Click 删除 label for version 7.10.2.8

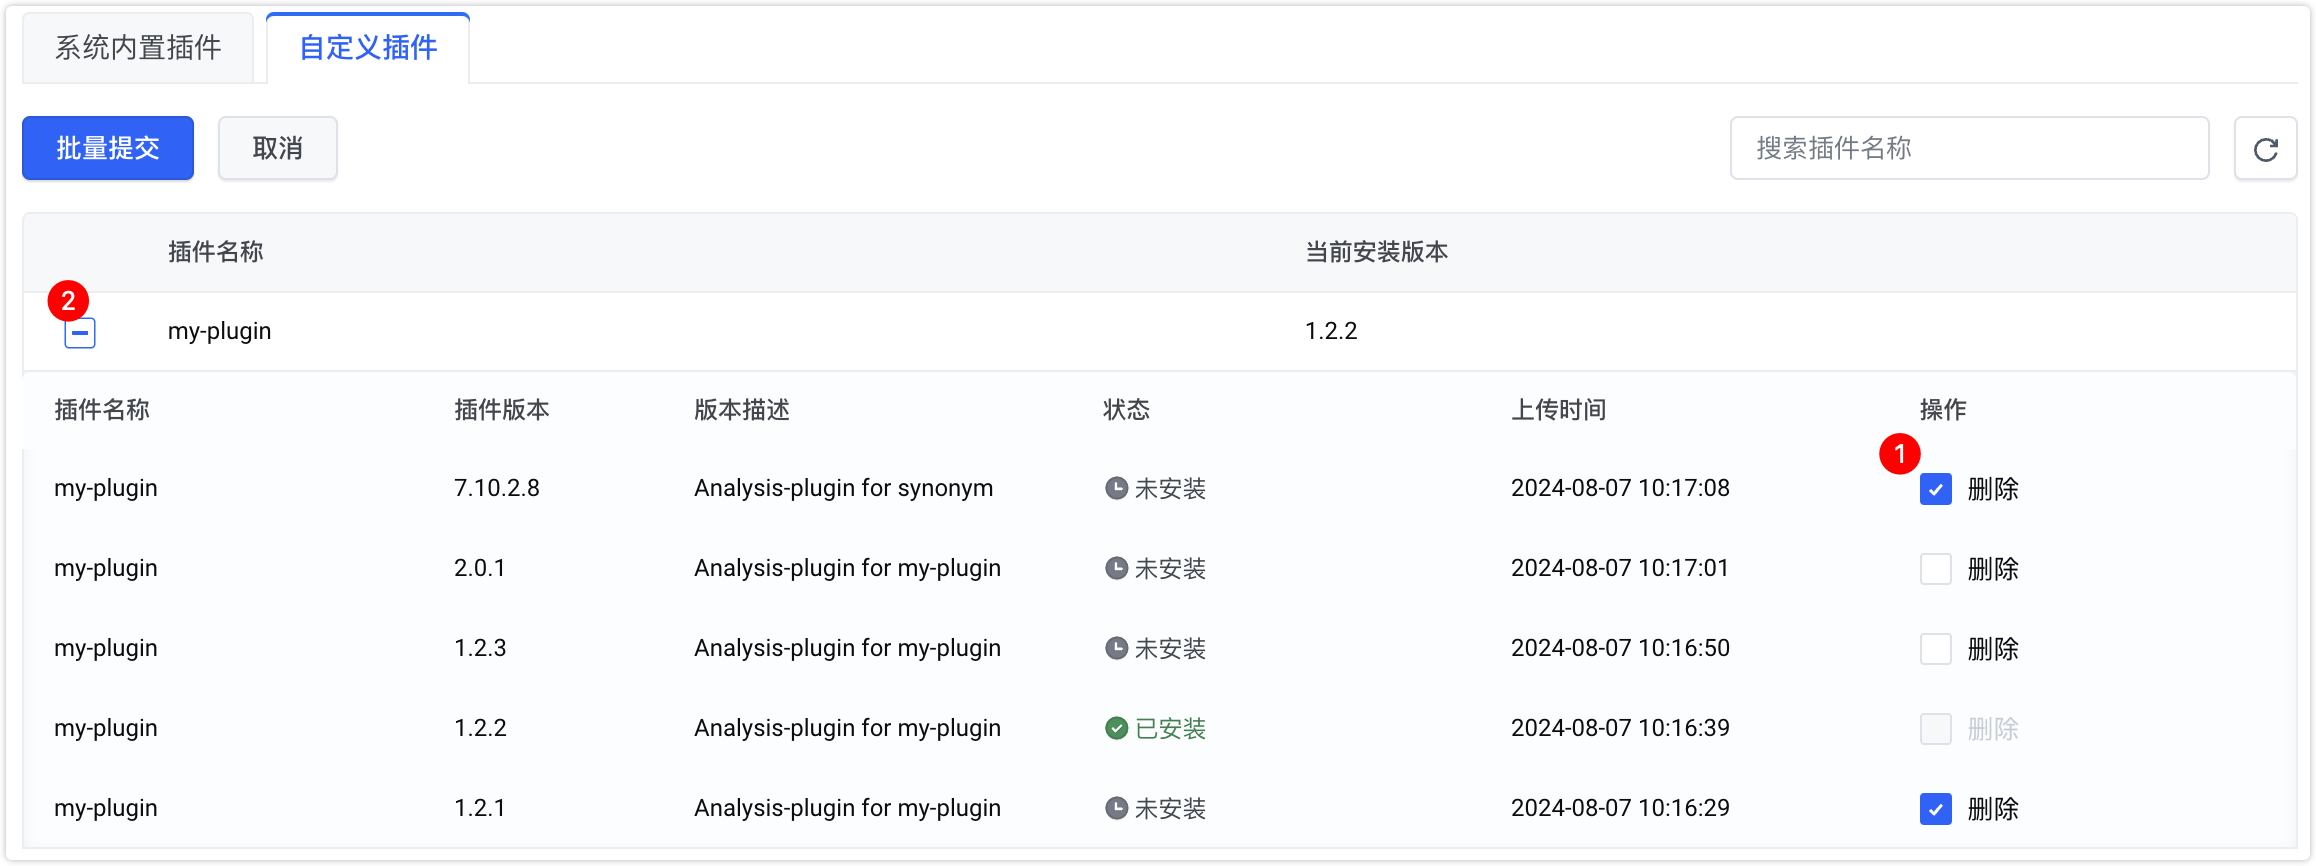pyautogui.click(x=1993, y=489)
